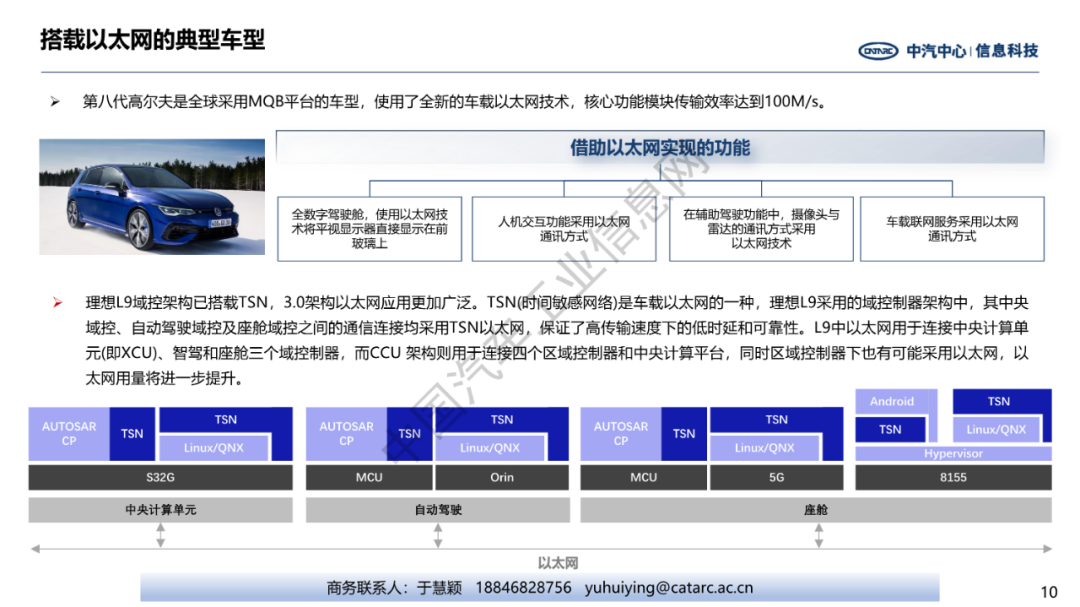Click the CATARC oval logo icon
The image size is (1080, 607).
pyautogui.click(x=878, y=51)
